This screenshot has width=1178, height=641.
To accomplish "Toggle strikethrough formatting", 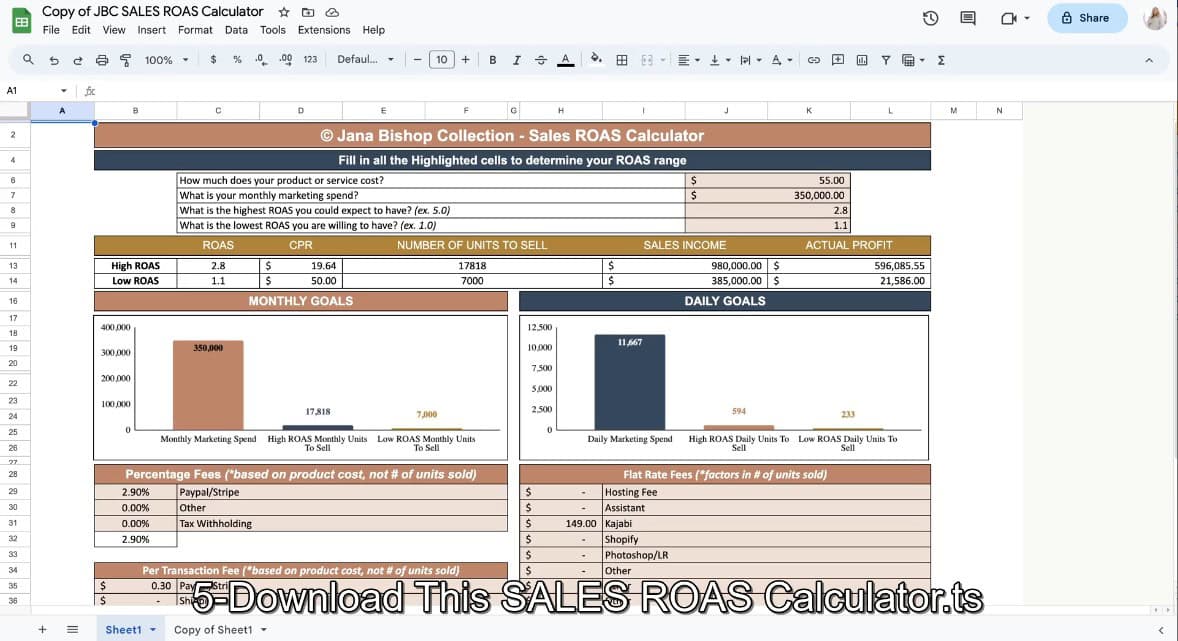I will (541, 60).
